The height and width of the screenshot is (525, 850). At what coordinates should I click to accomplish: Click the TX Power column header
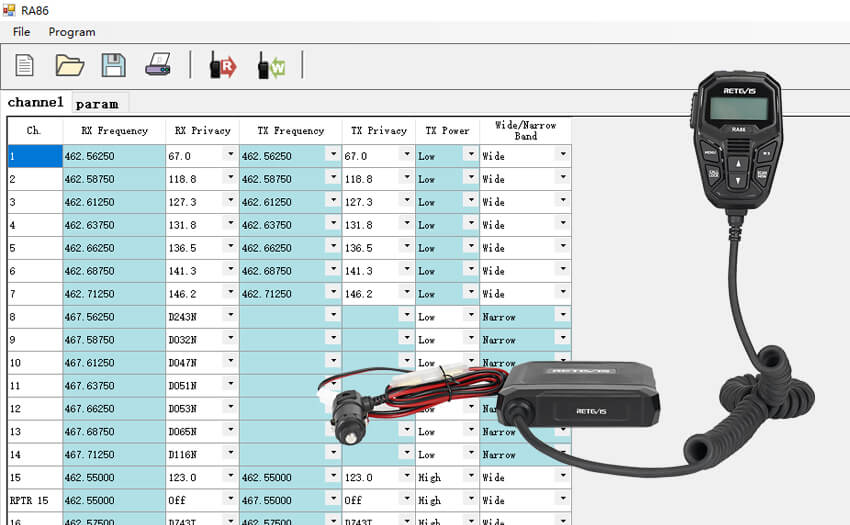447,131
